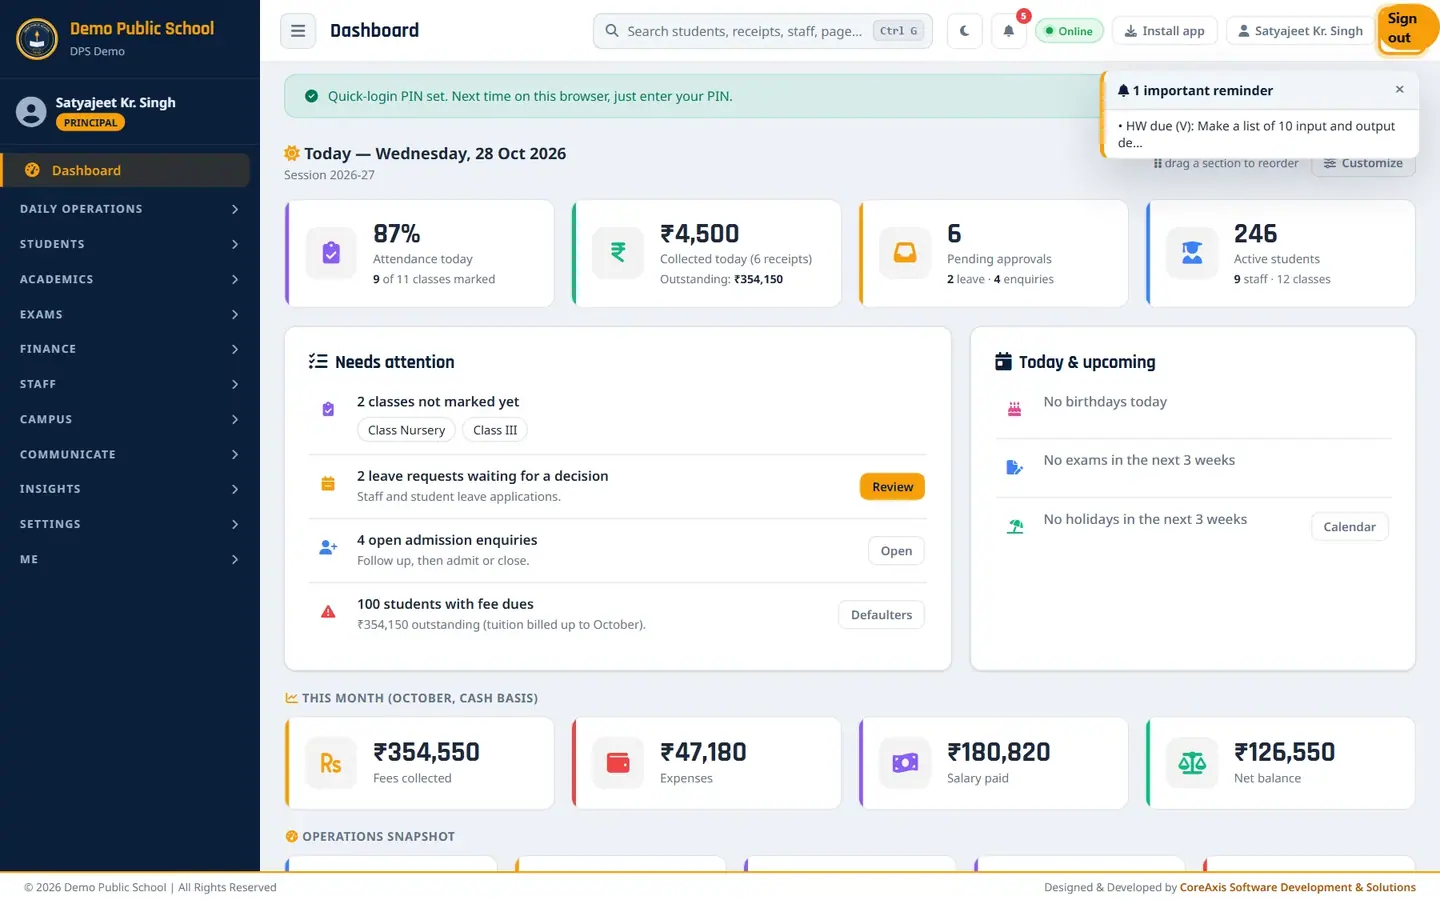Click the hamburger sidebar toggle icon

[x=298, y=31]
